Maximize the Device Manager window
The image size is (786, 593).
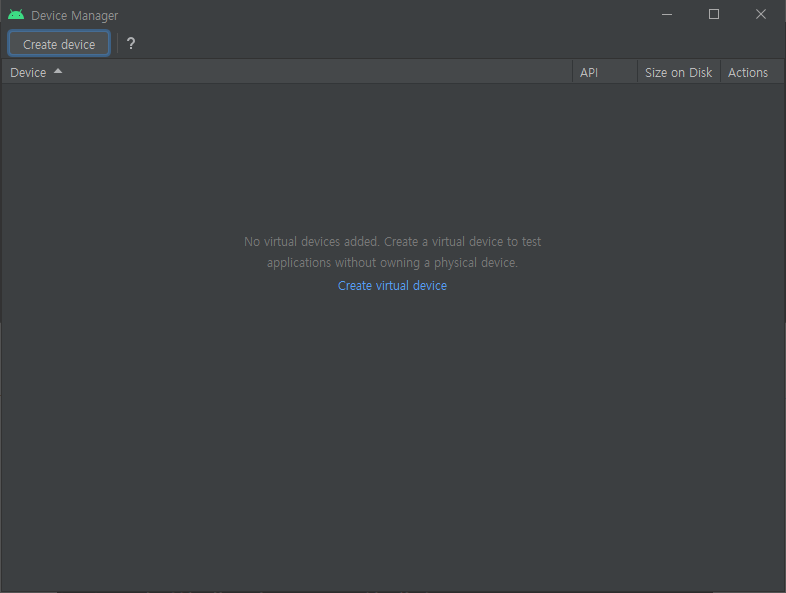(x=714, y=15)
